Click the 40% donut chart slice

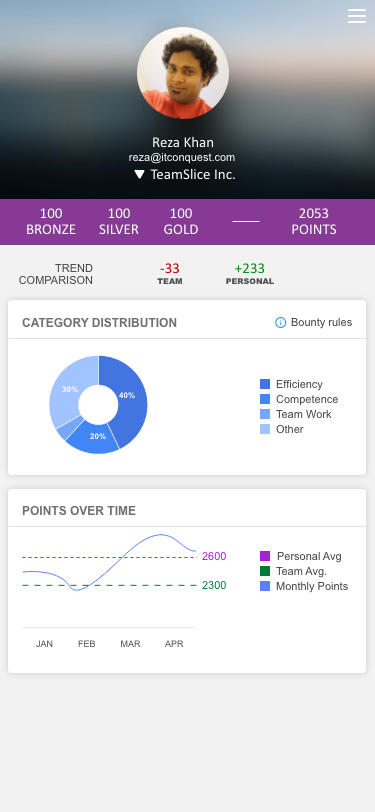126,396
